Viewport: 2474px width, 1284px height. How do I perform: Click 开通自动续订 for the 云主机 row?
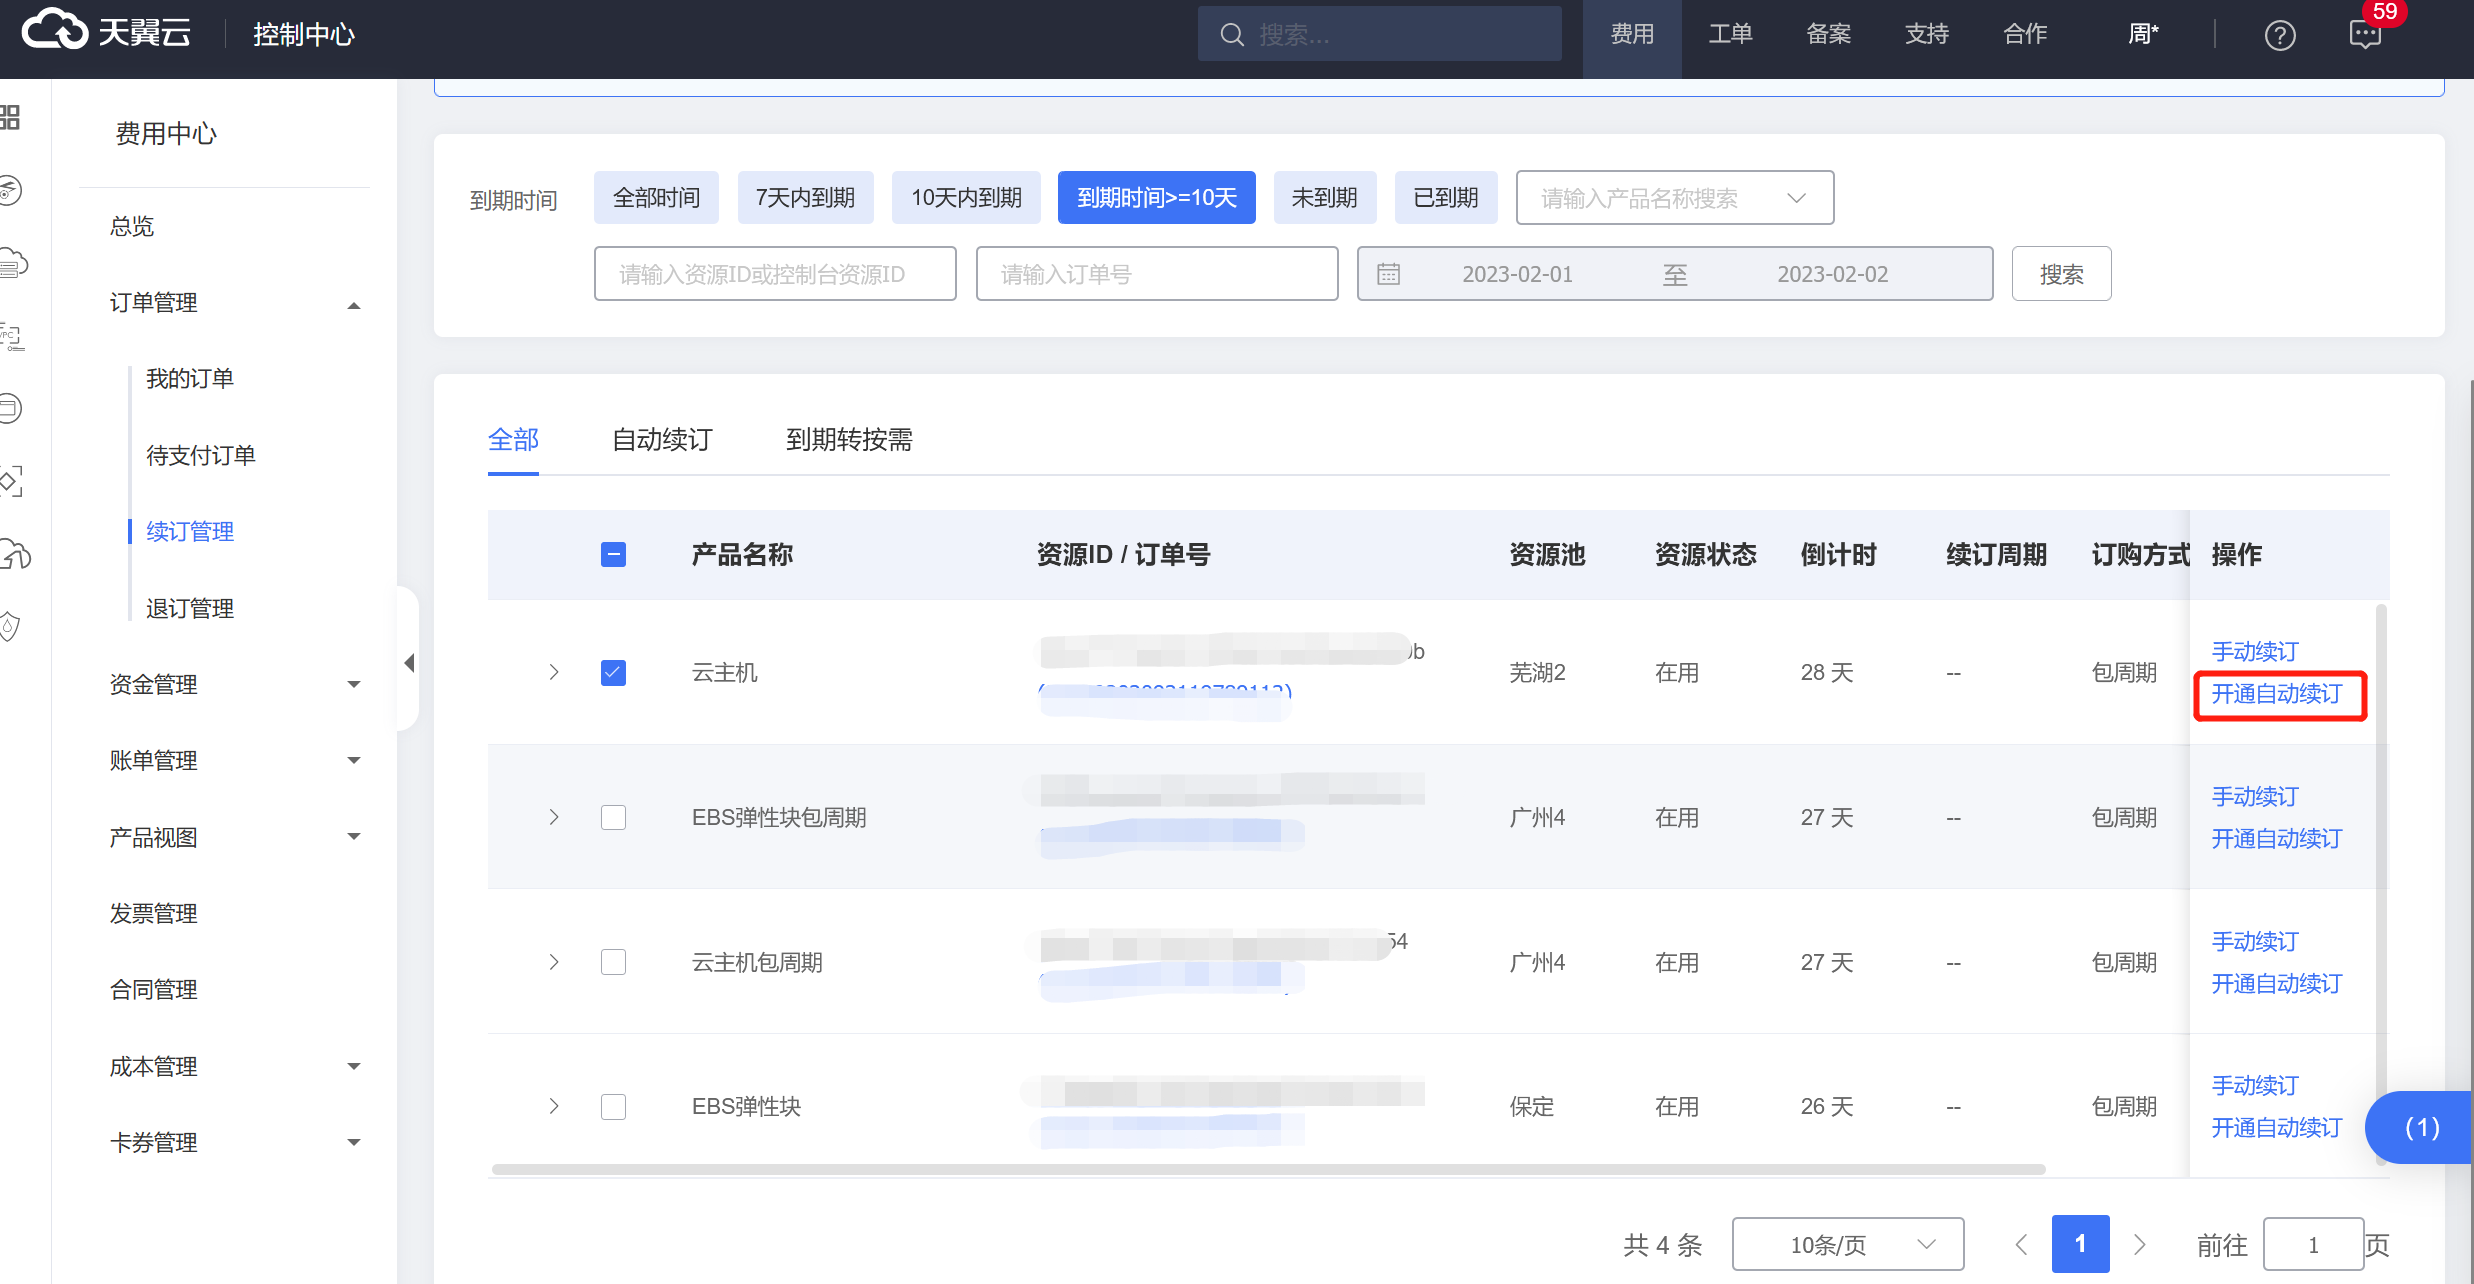tap(2276, 694)
